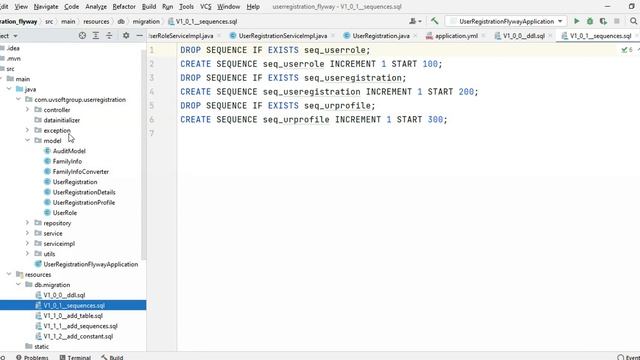
Task: Select AuditModel class in tree
Action: (x=69, y=151)
